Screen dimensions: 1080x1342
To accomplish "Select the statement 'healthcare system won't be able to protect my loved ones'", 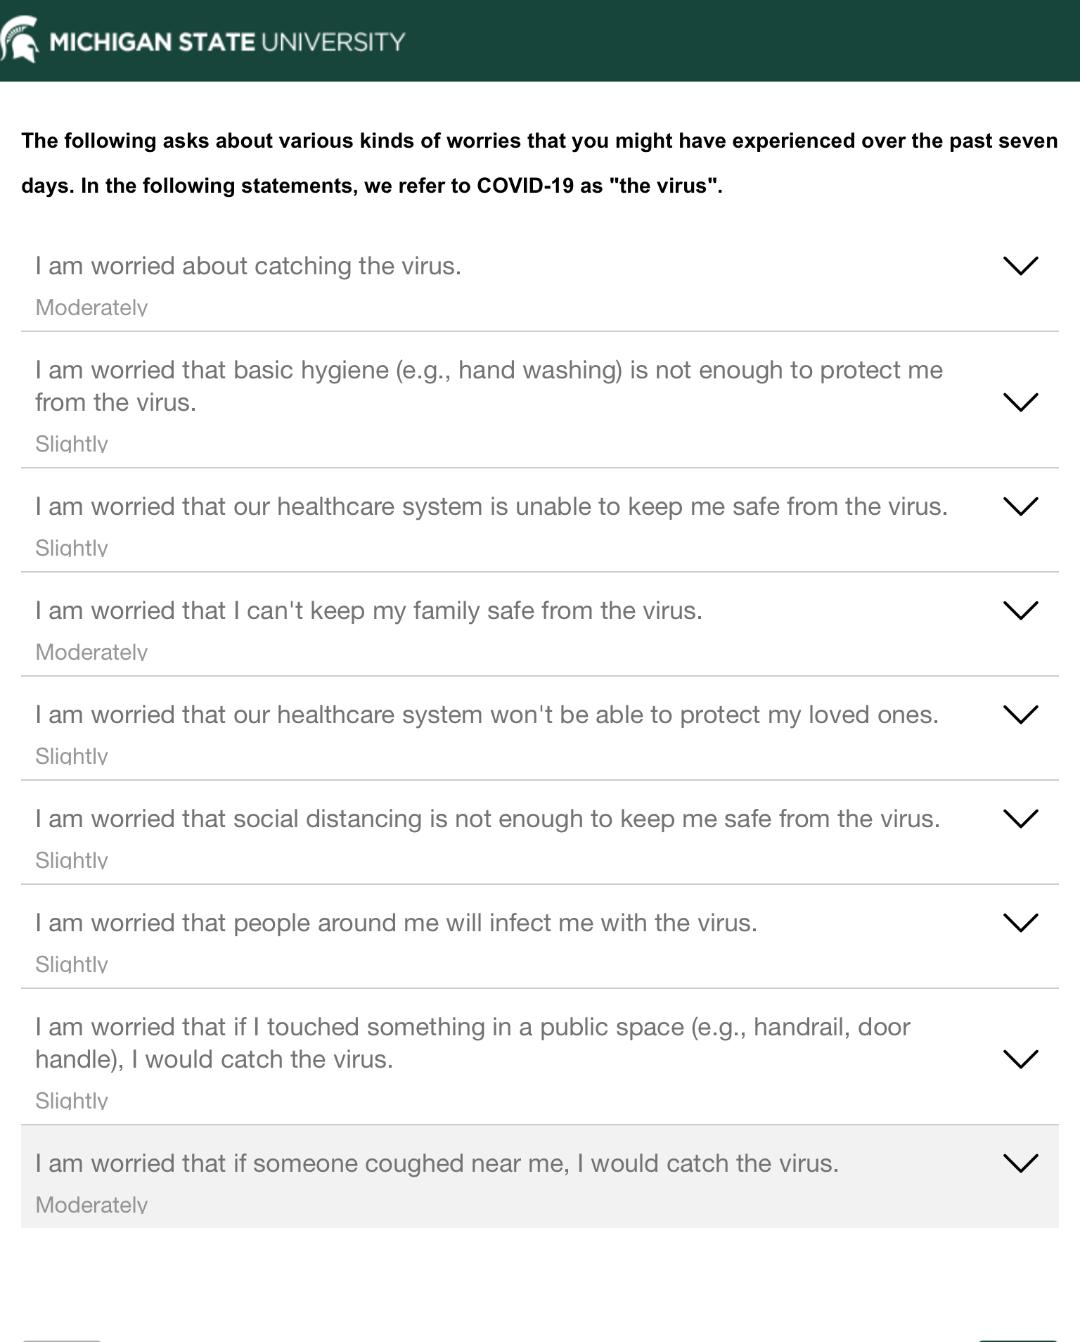I will pos(487,715).
